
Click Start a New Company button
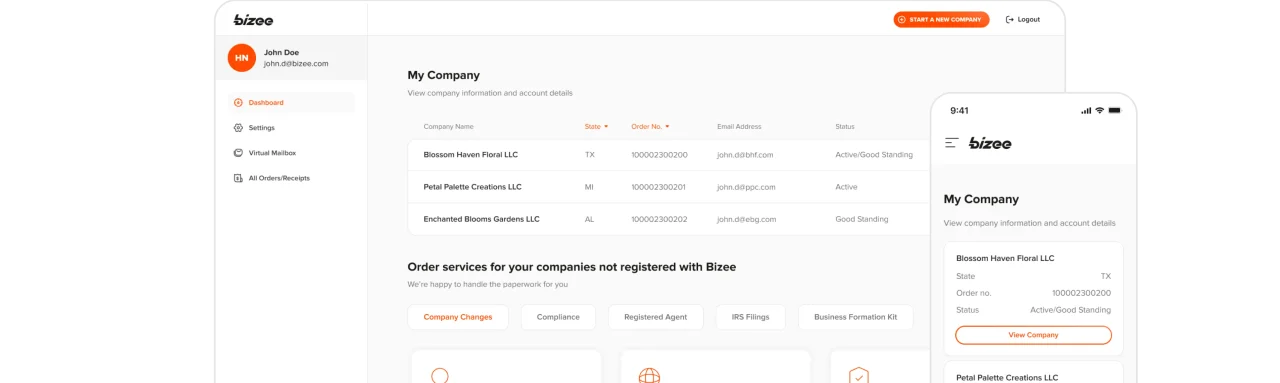[x=941, y=19]
